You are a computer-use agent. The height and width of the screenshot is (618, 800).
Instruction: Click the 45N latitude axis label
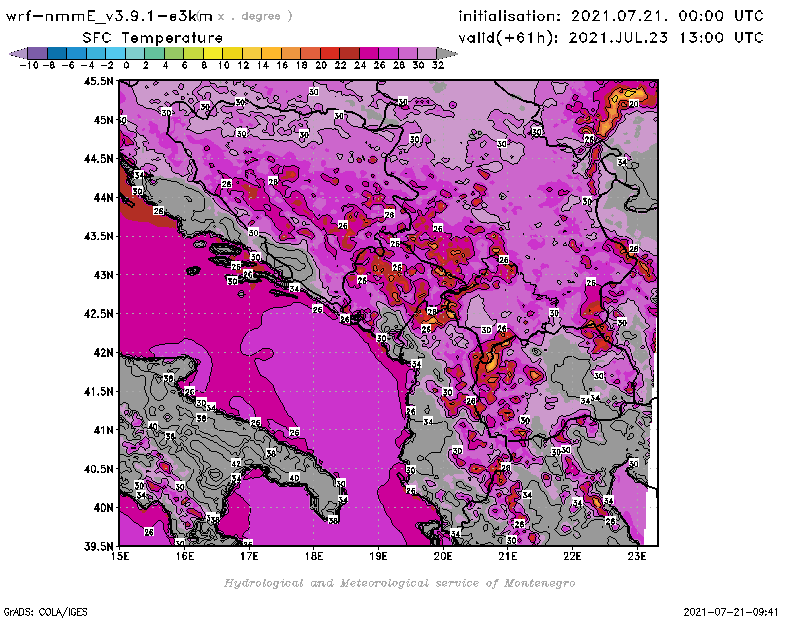point(103,120)
